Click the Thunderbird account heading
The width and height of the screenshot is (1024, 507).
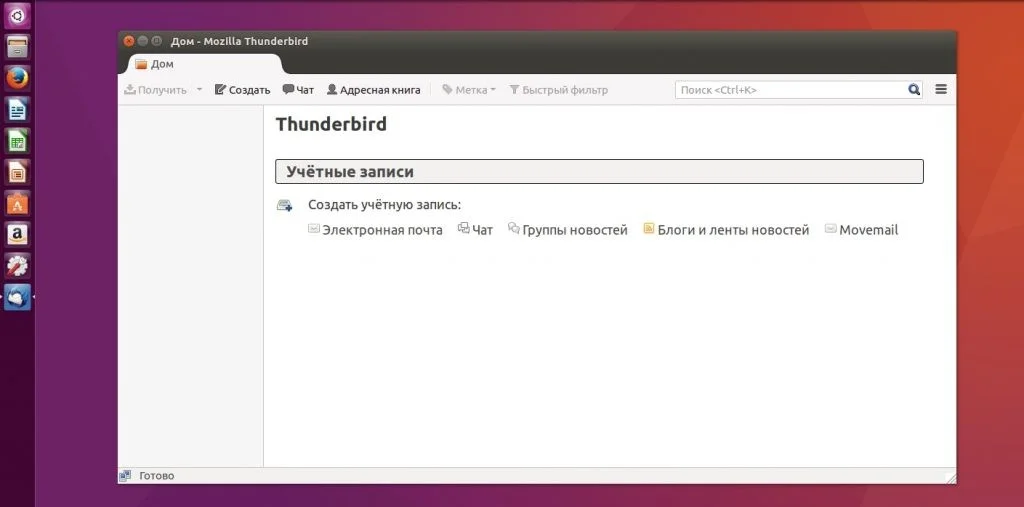[331, 124]
